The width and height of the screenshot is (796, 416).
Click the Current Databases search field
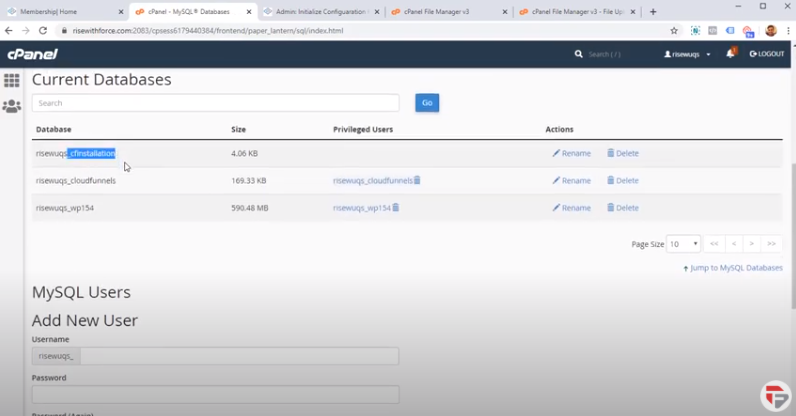(x=215, y=103)
